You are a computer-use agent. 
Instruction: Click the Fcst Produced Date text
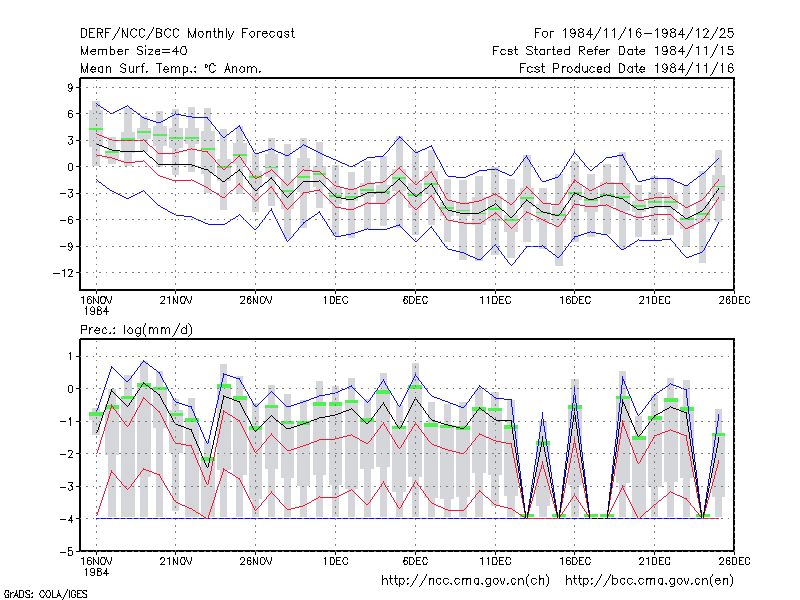point(627,68)
